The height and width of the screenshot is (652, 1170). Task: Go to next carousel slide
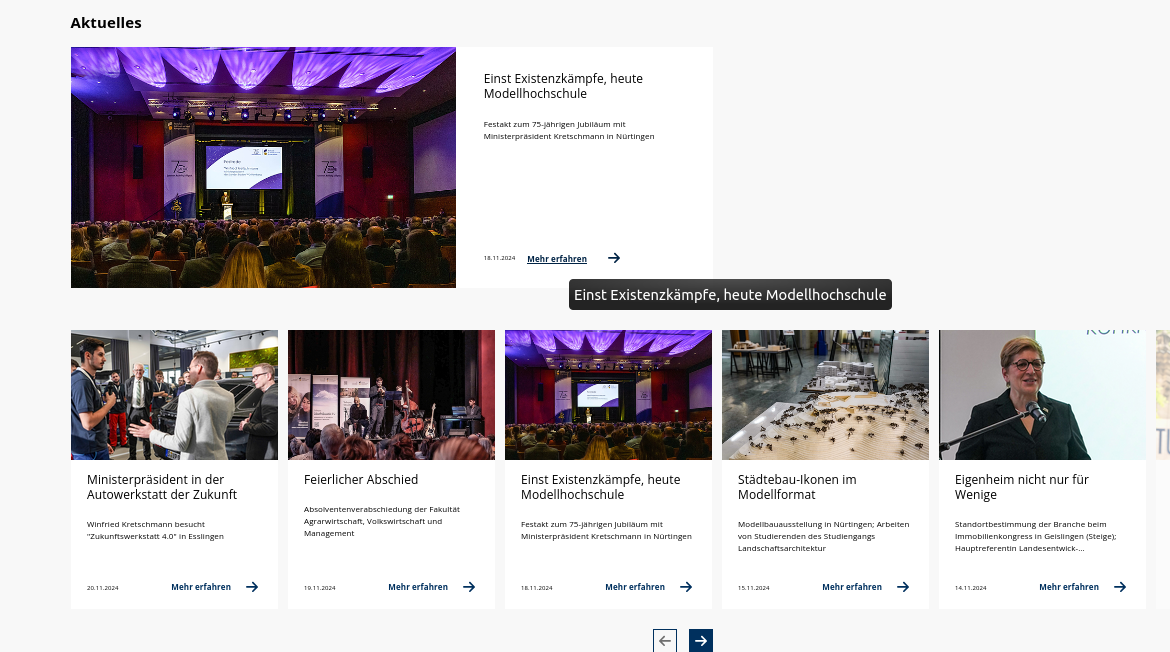point(701,641)
